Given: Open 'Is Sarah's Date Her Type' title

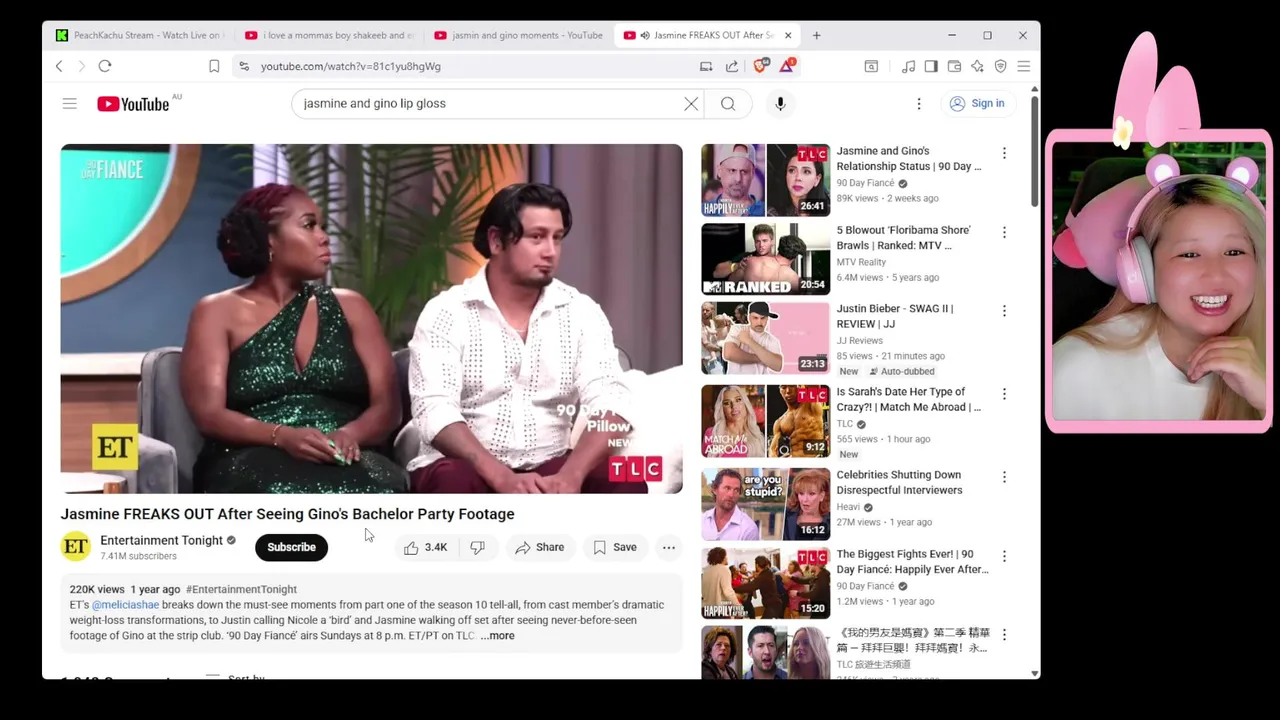Looking at the screenshot, I should click(908, 399).
